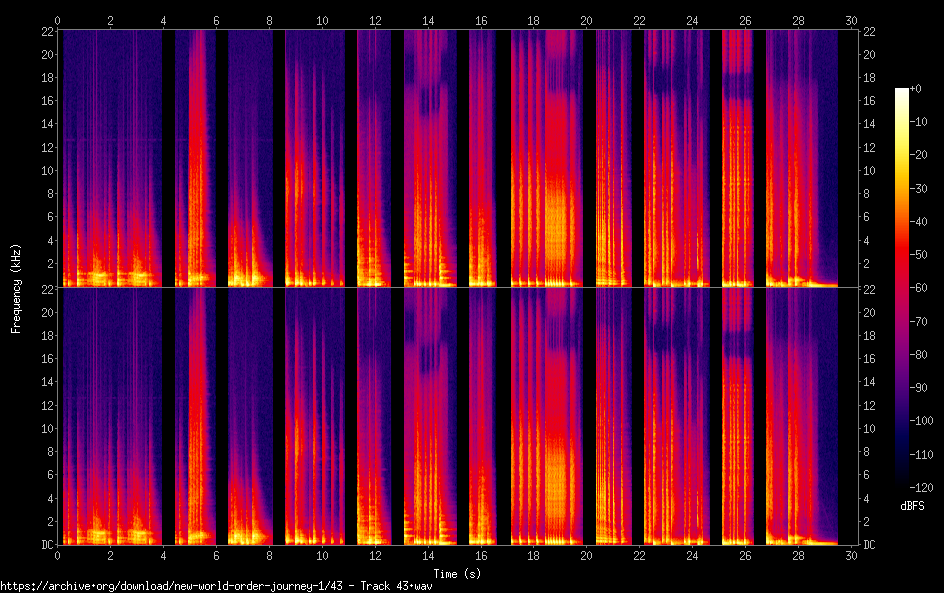944x593 pixels.
Task: Select the 16 second tick on the top time axis
Action: tap(481, 20)
